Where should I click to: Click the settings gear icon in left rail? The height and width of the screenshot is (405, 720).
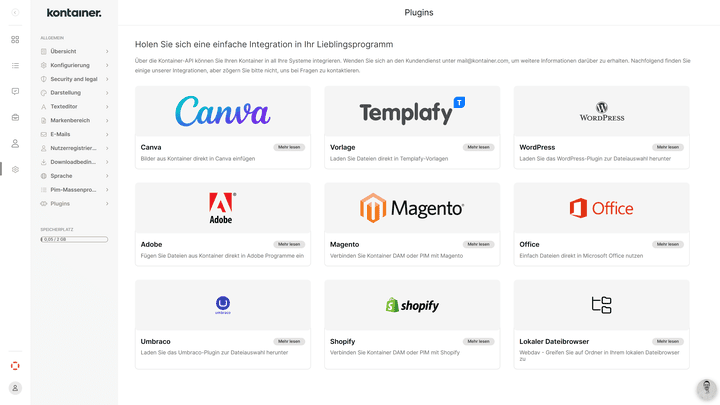[x=15, y=169]
